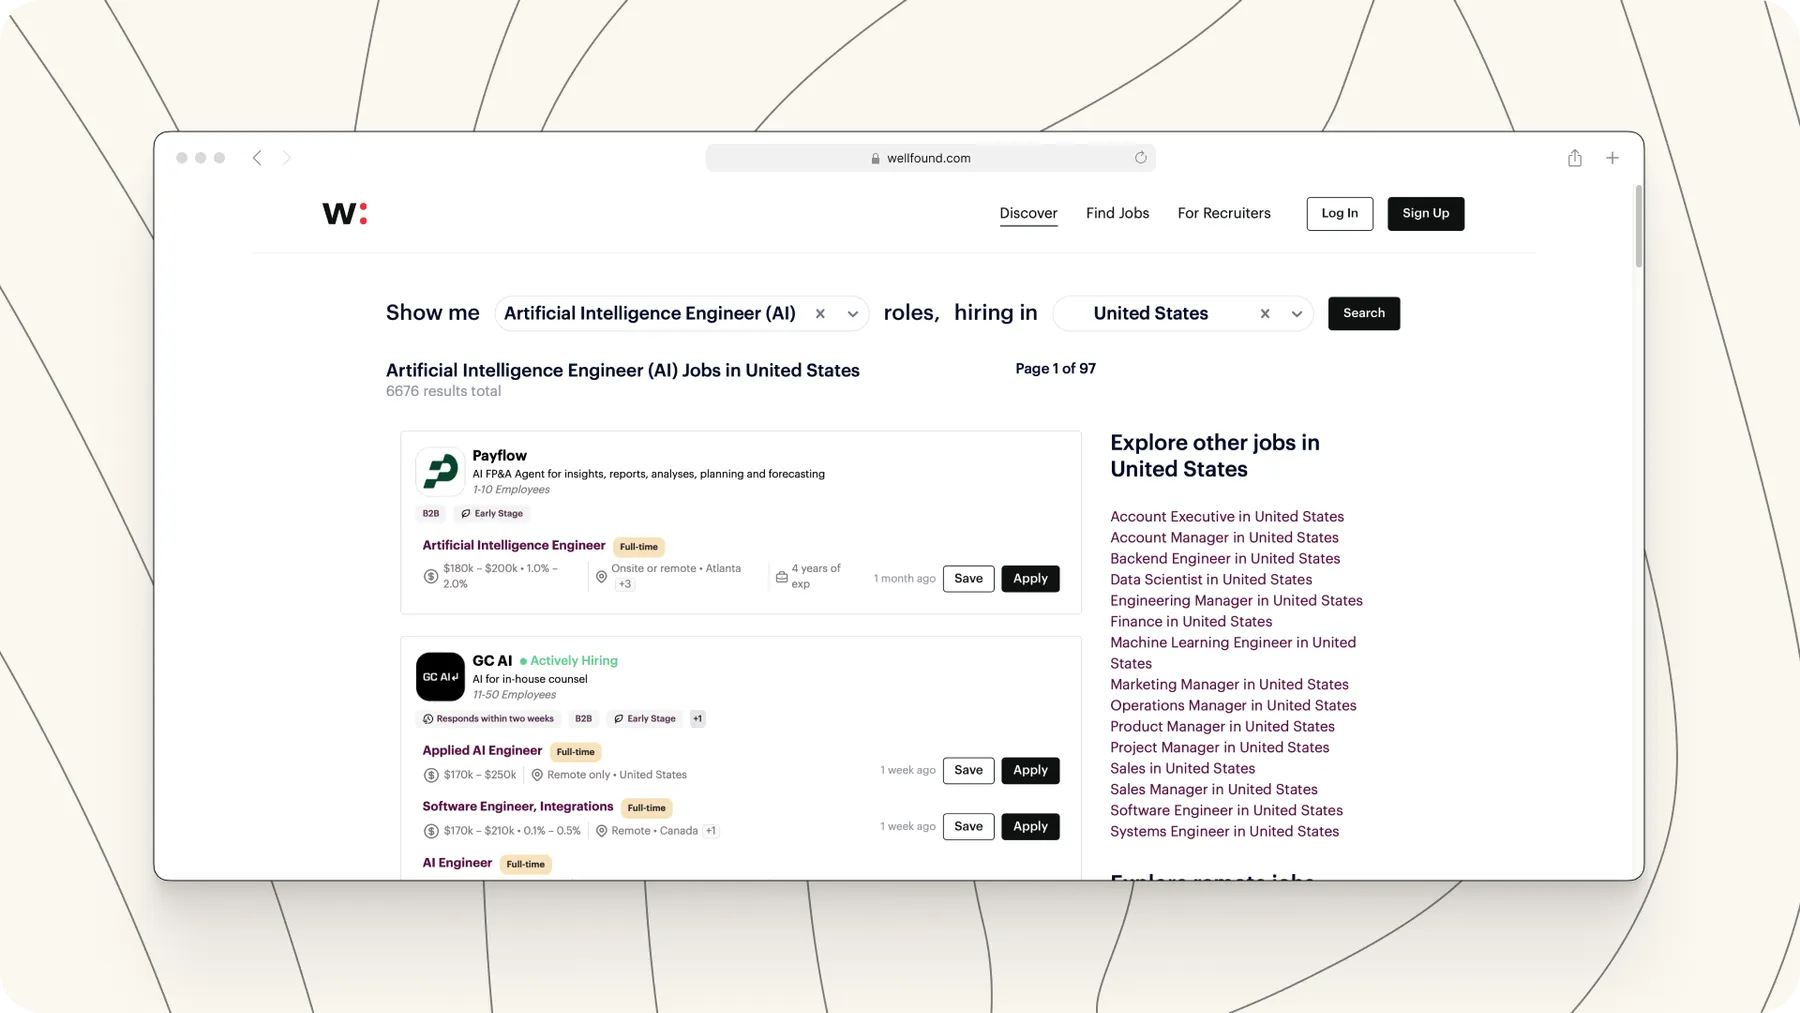Screen dimensions: 1800x1013
Task: Open Account Manager in United States link
Action: click(1224, 538)
